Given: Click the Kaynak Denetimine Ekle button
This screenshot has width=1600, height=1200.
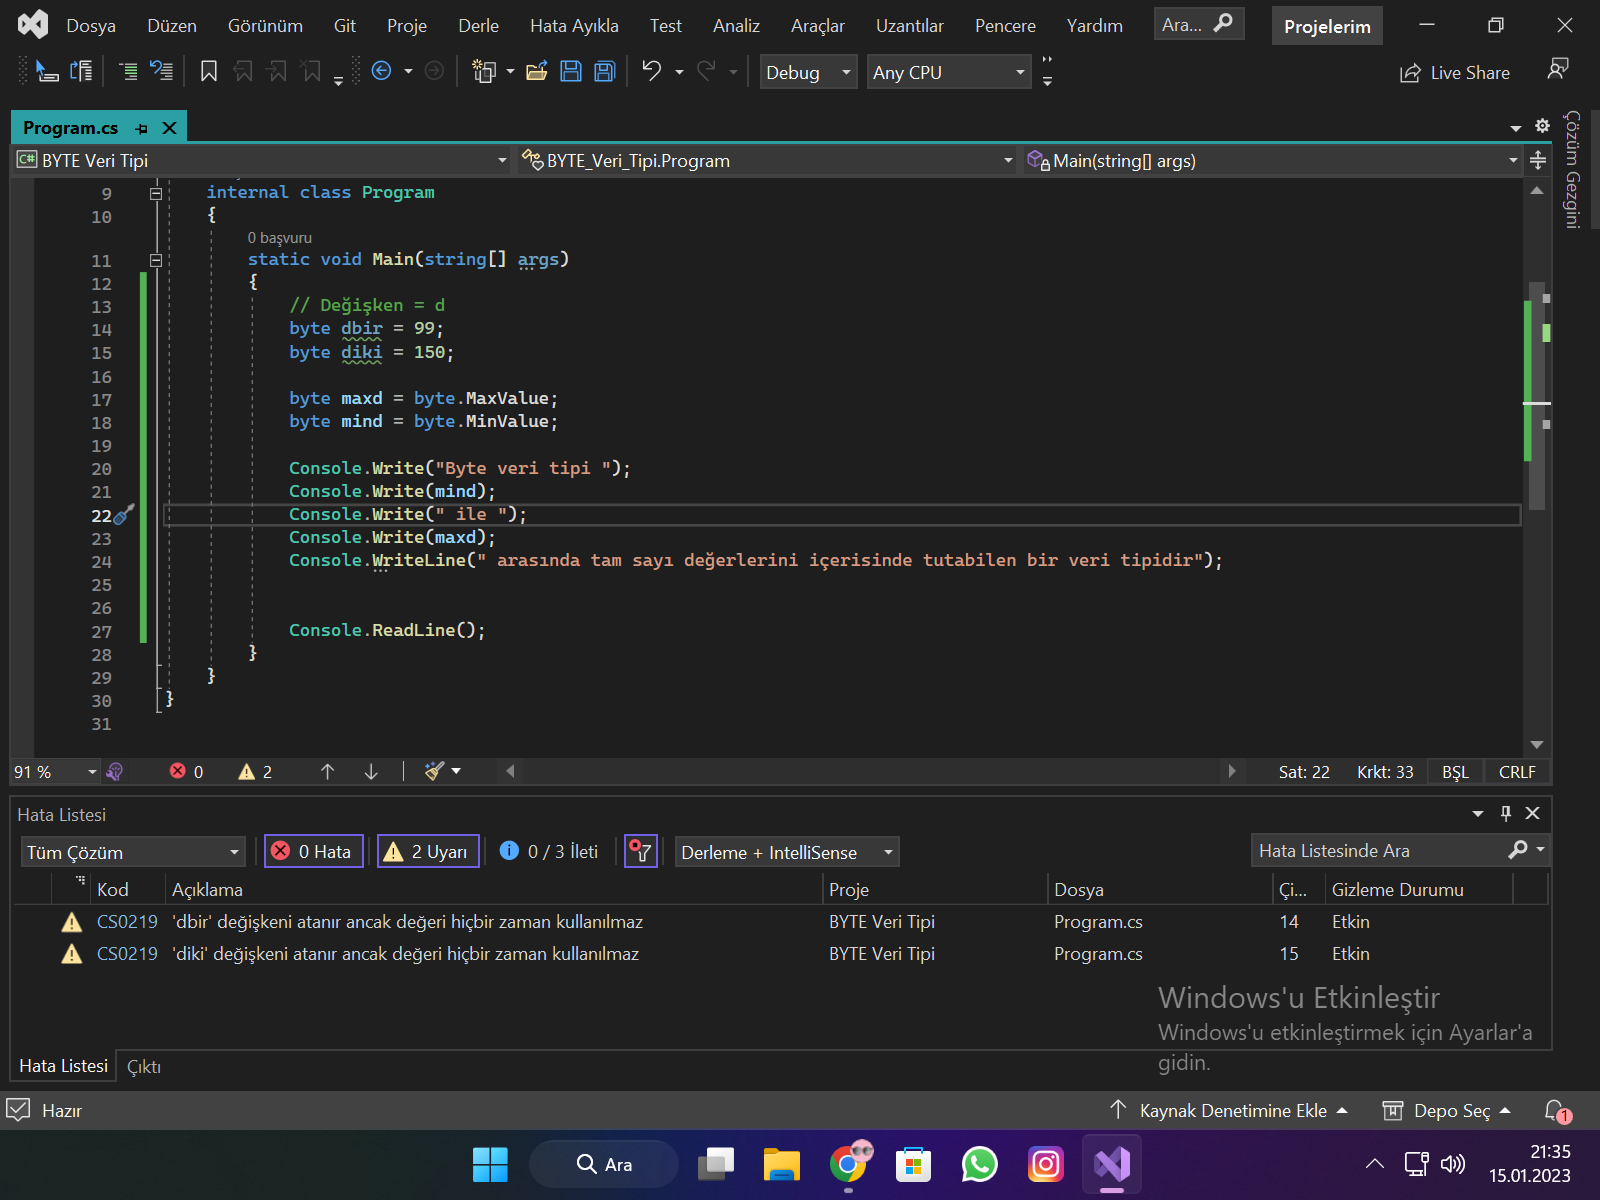Looking at the screenshot, I should [1232, 1111].
